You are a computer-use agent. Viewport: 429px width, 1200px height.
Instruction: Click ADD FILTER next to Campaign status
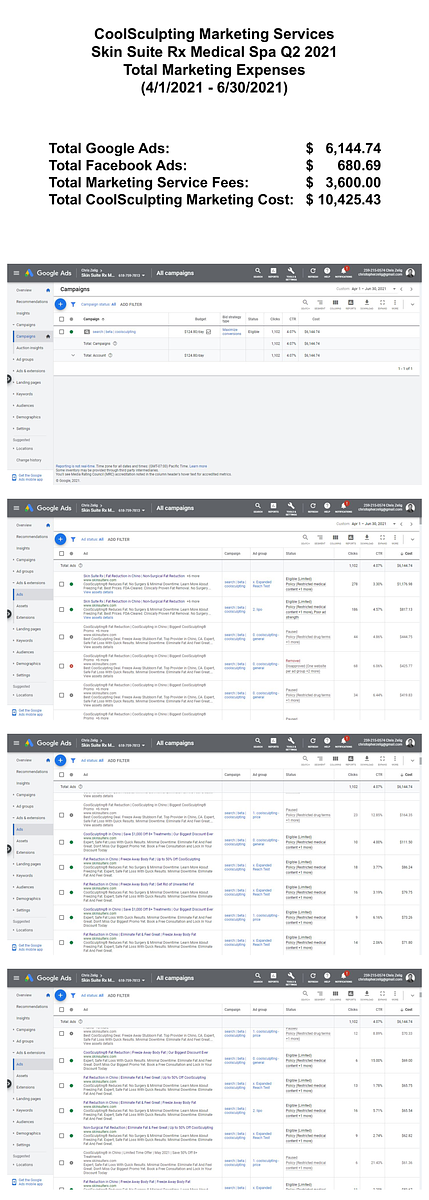(131, 304)
